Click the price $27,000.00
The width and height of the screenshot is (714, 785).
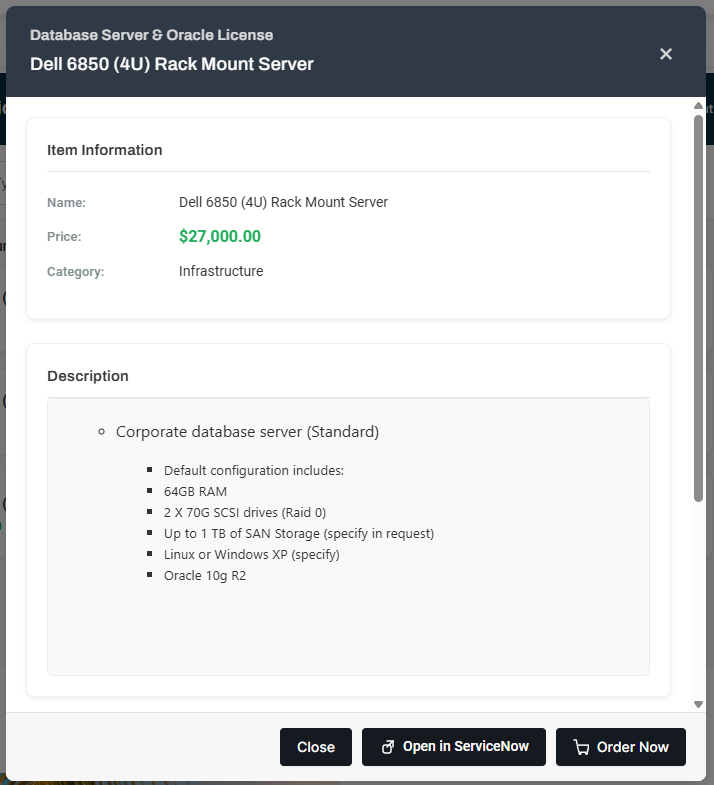click(220, 236)
